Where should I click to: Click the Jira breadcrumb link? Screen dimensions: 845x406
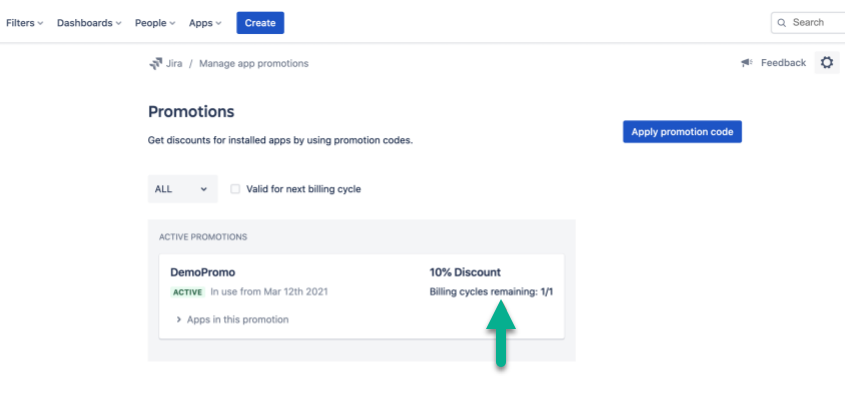pyautogui.click(x=174, y=63)
